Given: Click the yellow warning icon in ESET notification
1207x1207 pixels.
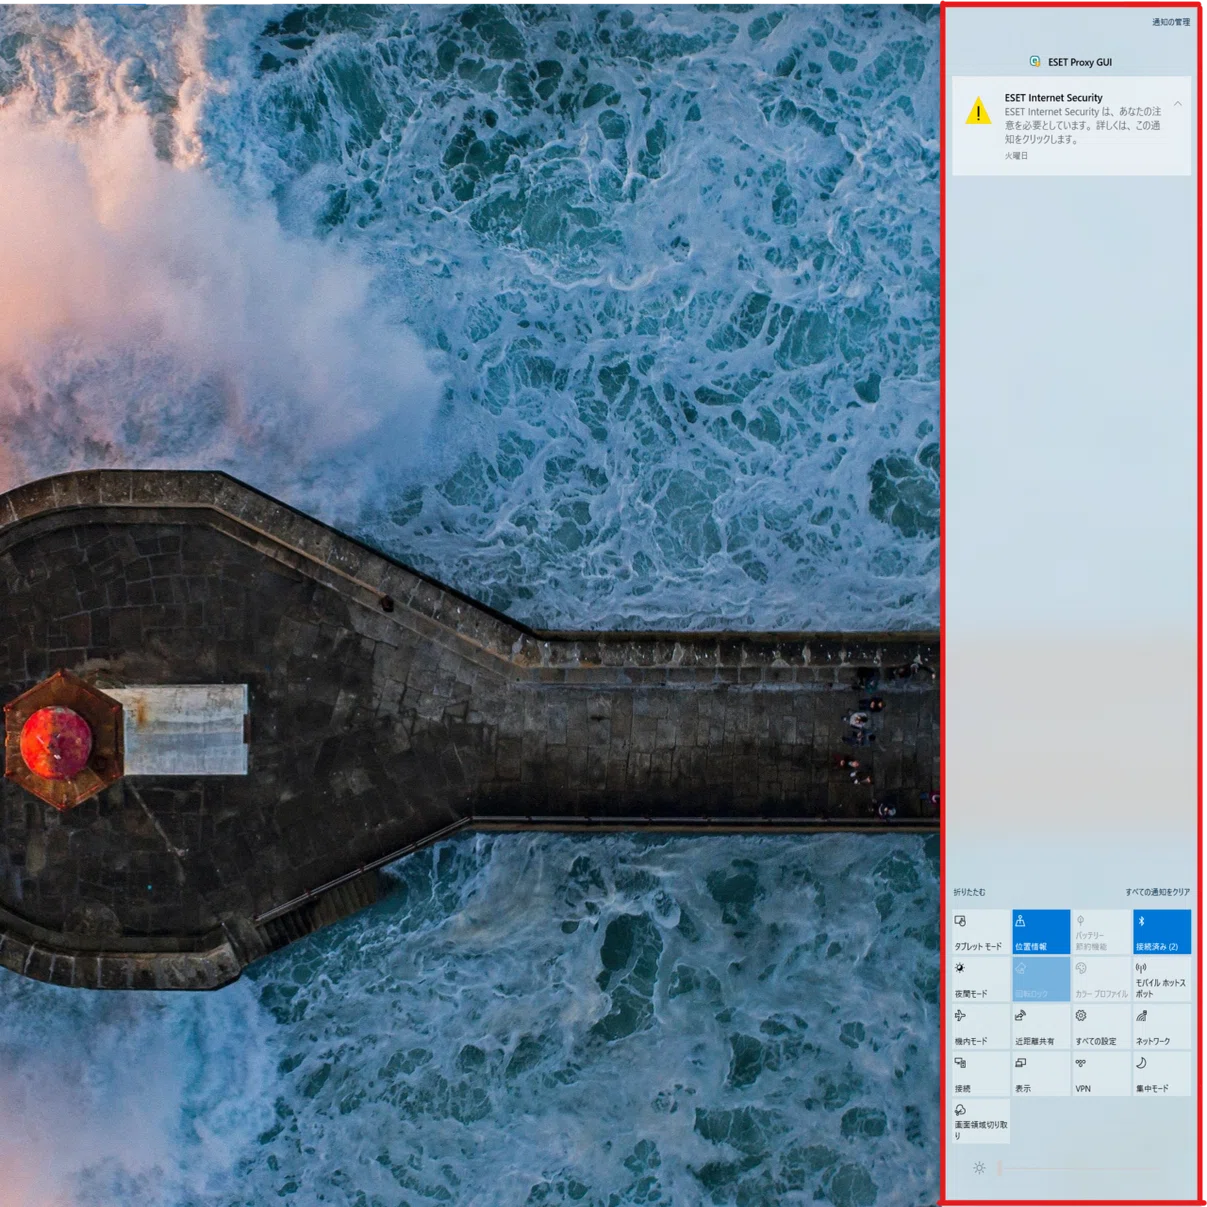Looking at the screenshot, I should point(978,112).
